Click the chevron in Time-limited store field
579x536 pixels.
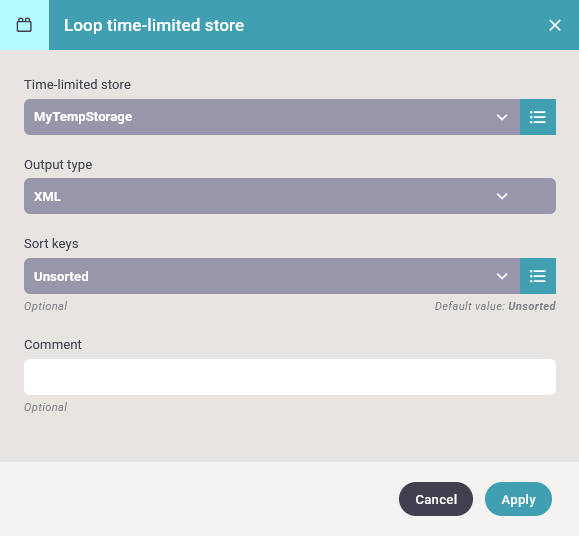[x=502, y=117]
